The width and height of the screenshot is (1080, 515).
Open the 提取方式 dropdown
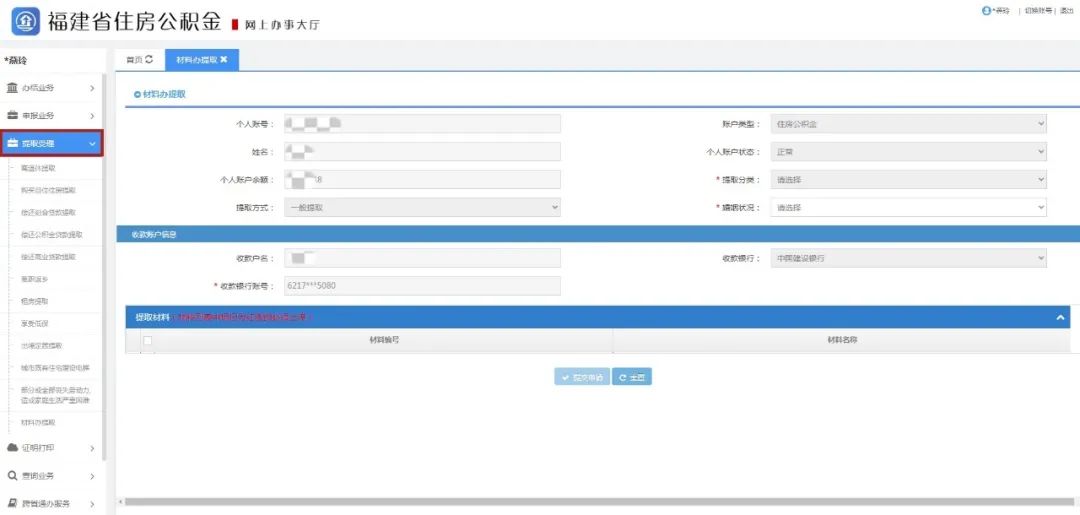point(422,208)
